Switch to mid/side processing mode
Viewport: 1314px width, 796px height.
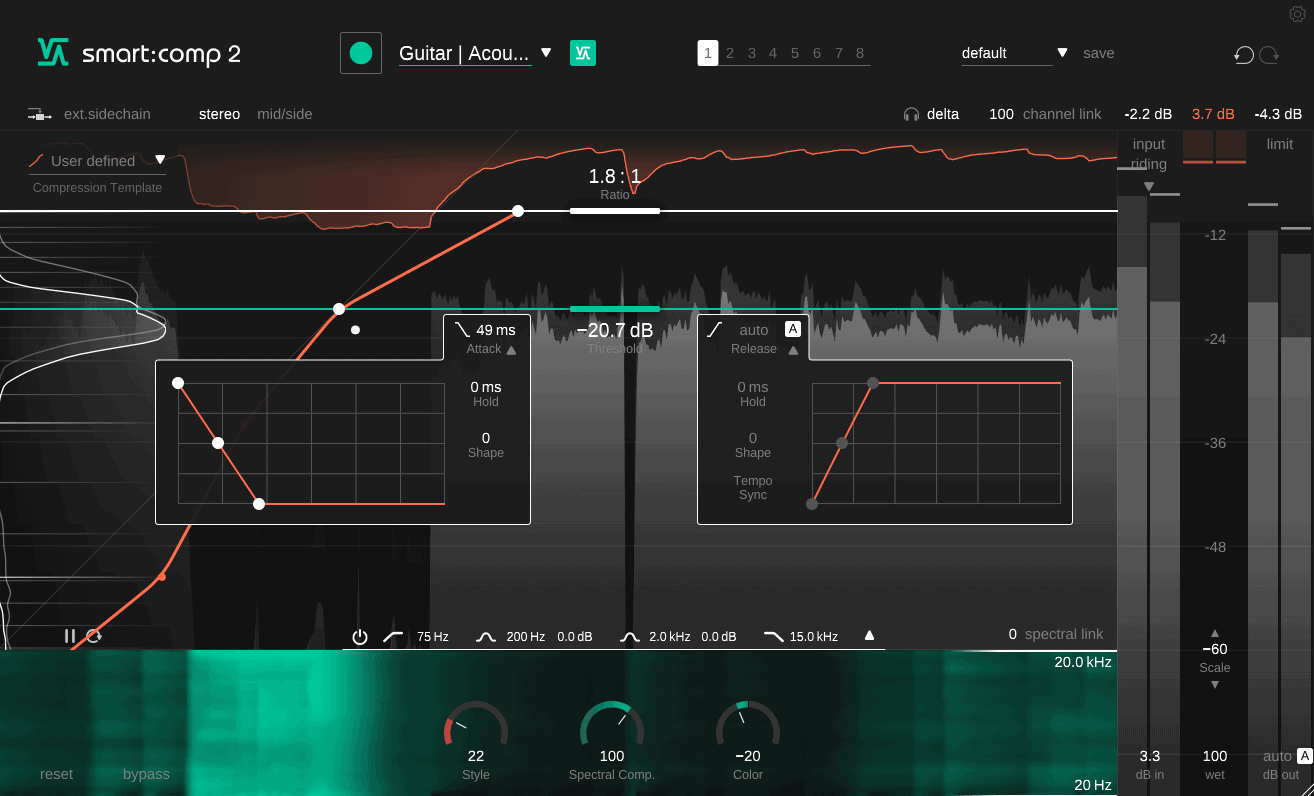pyautogui.click(x=285, y=114)
